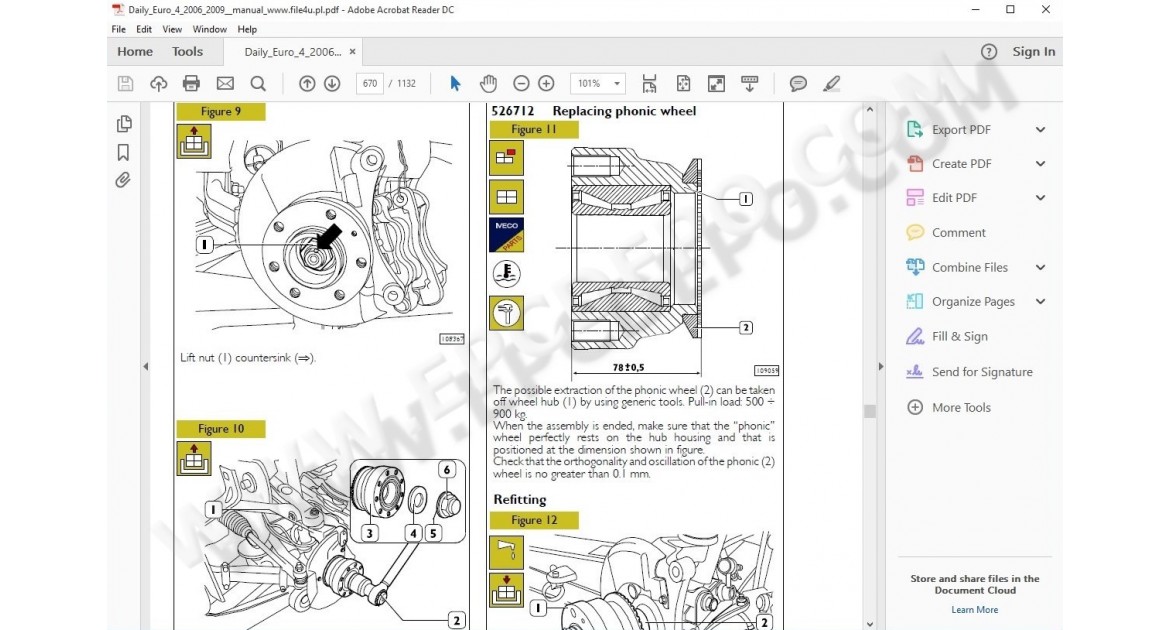Expand the Edit PDF chevron

click(x=1040, y=198)
